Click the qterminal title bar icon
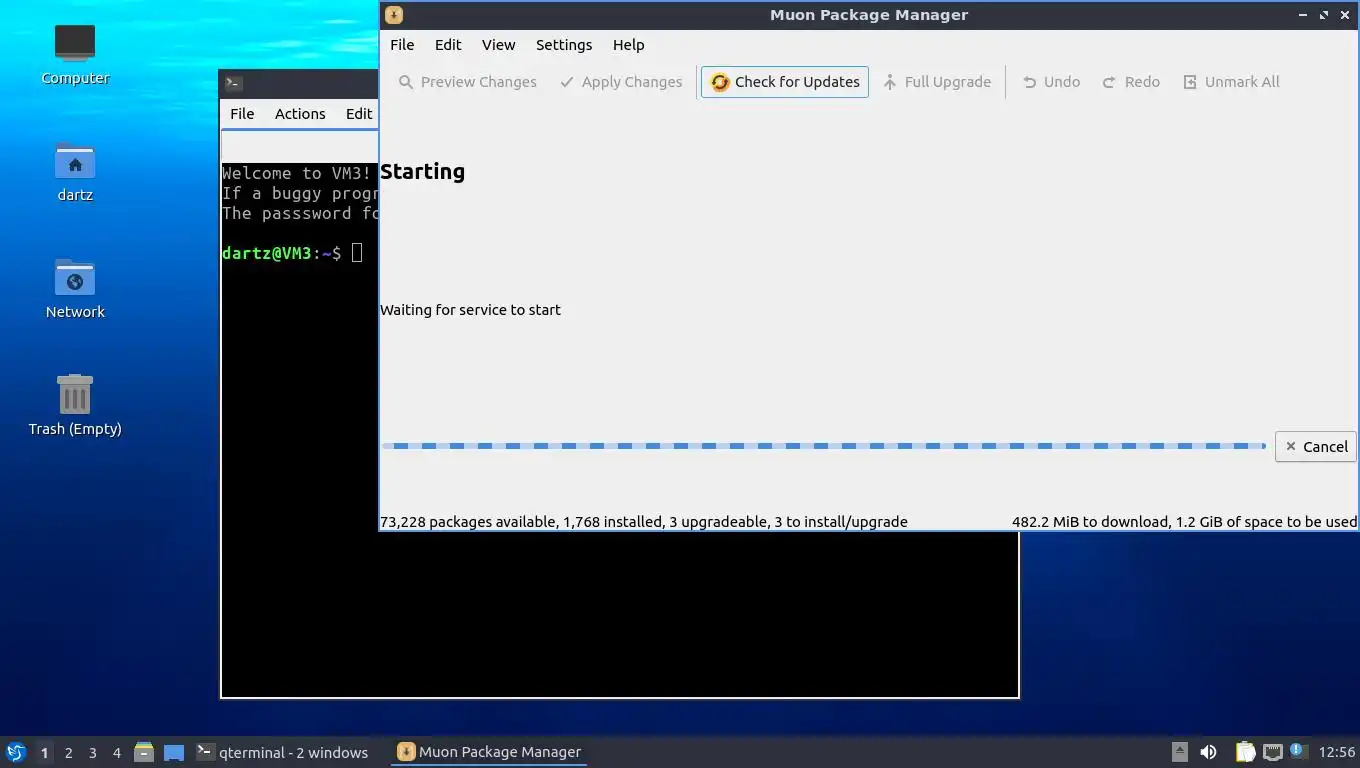Viewport: 1360px width, 768px height. pyautogui.click(x=233, y=83)
